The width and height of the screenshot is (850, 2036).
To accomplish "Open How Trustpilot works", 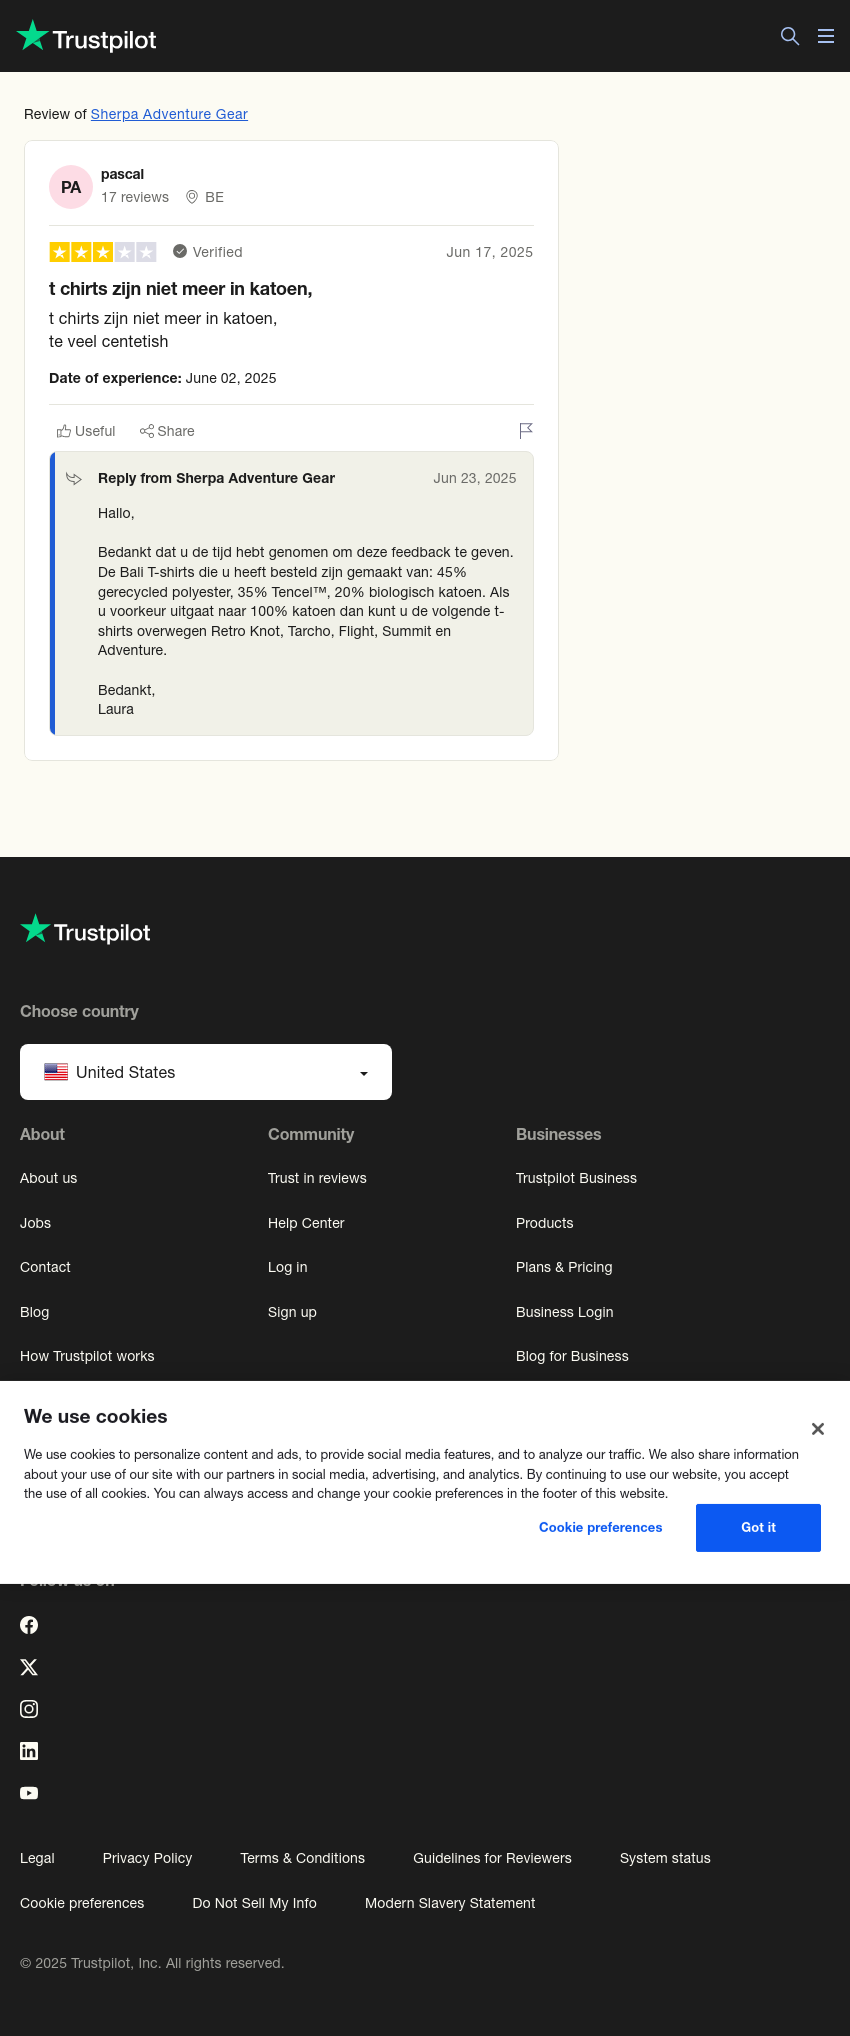I will (x=87, y=1356).
